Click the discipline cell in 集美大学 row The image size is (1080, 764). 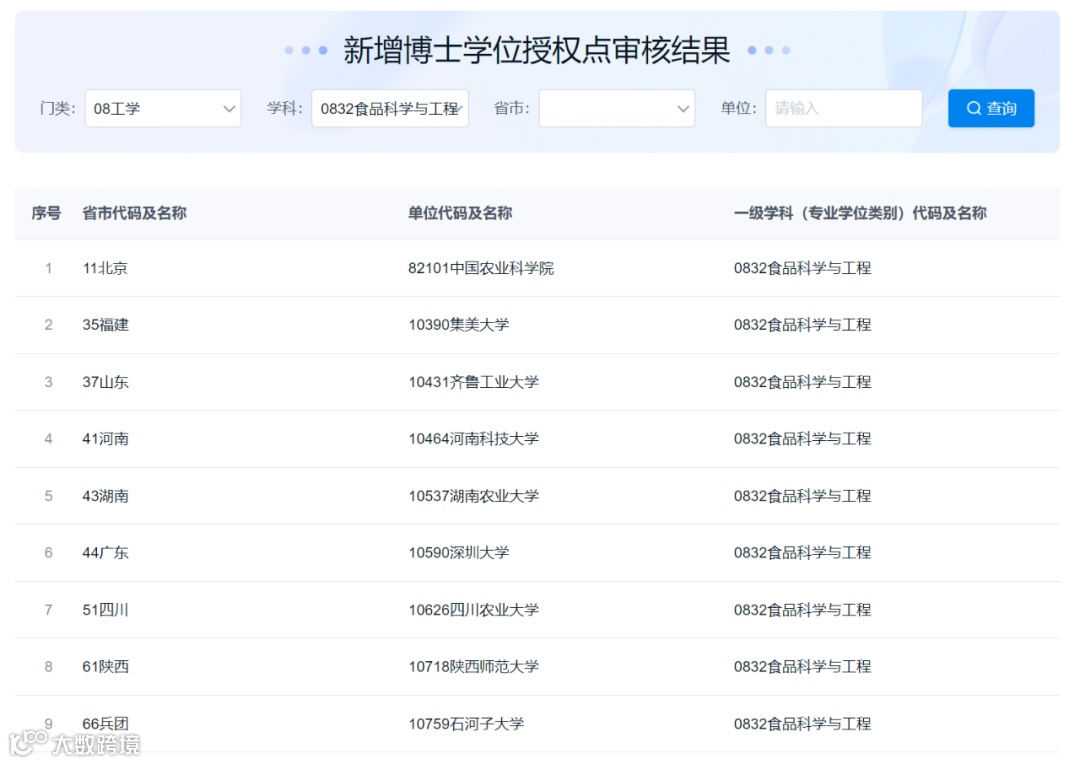tap(802, 324)
